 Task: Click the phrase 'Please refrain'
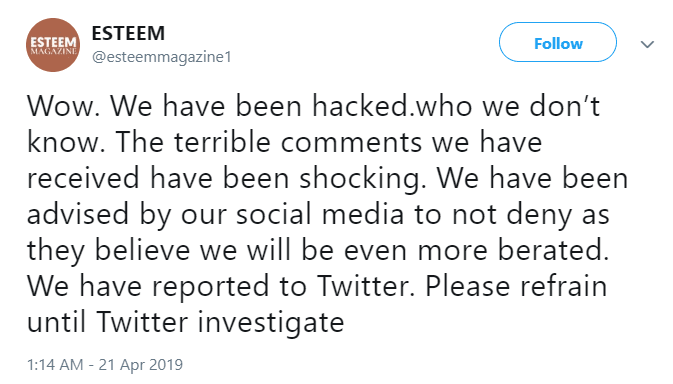(x=516, y=286)
